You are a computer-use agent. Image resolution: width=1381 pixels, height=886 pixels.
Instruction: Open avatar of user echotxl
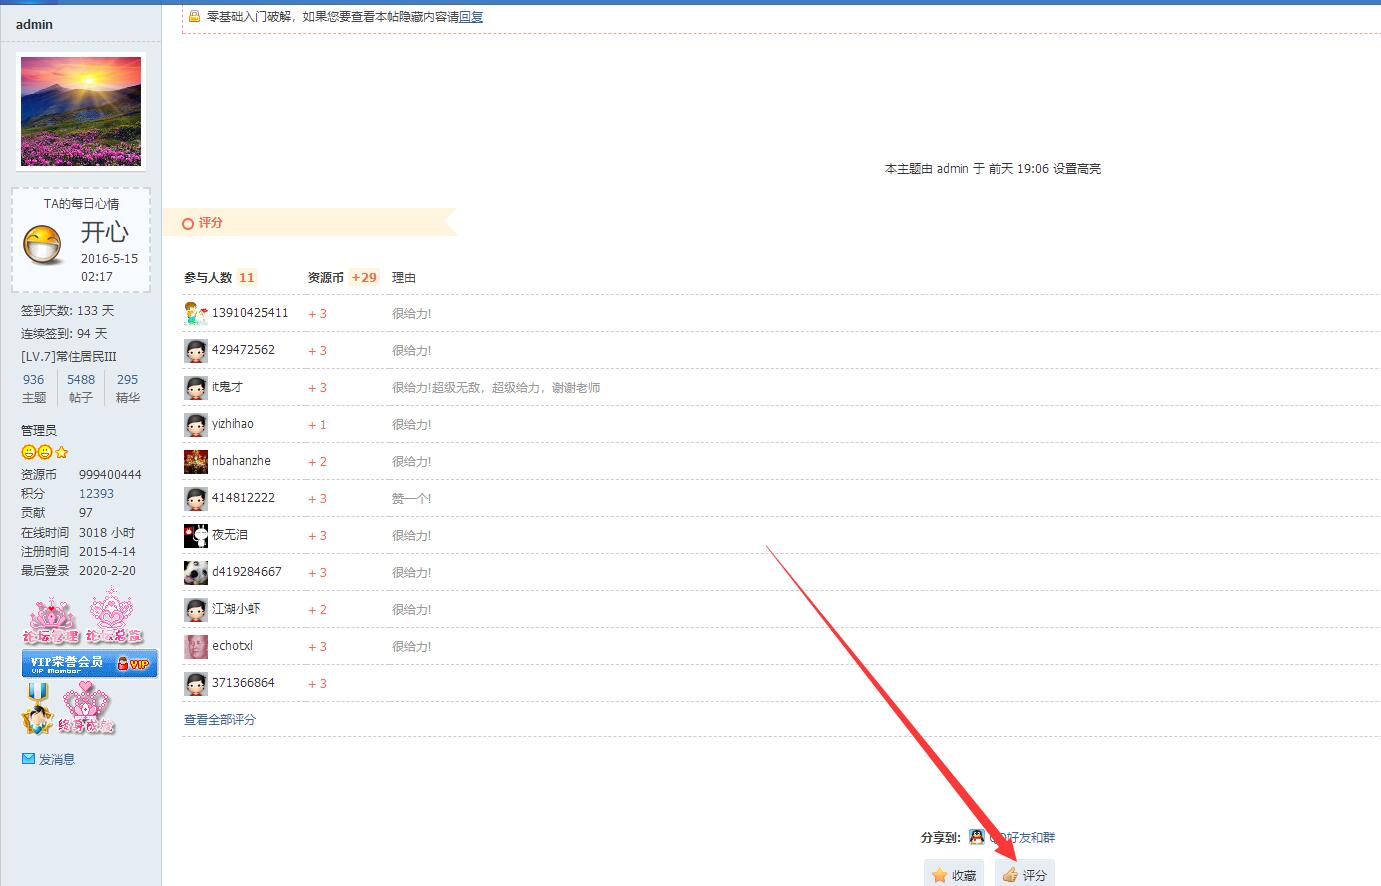point(196,646)
